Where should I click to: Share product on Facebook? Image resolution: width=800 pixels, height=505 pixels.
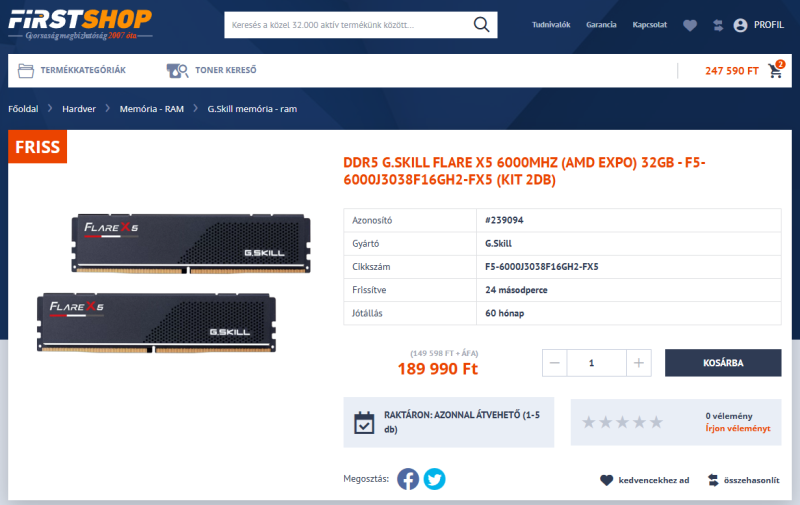[x=408, y=479]
